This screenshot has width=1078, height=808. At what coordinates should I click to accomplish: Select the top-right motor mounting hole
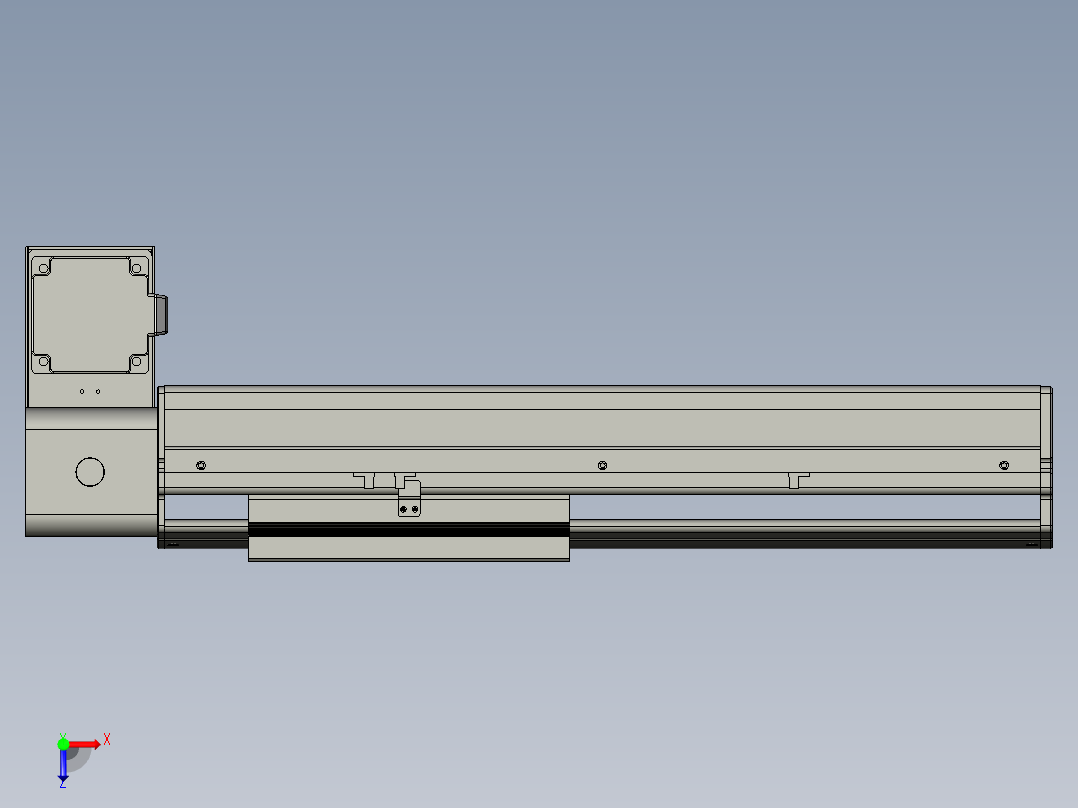point(136,268)
